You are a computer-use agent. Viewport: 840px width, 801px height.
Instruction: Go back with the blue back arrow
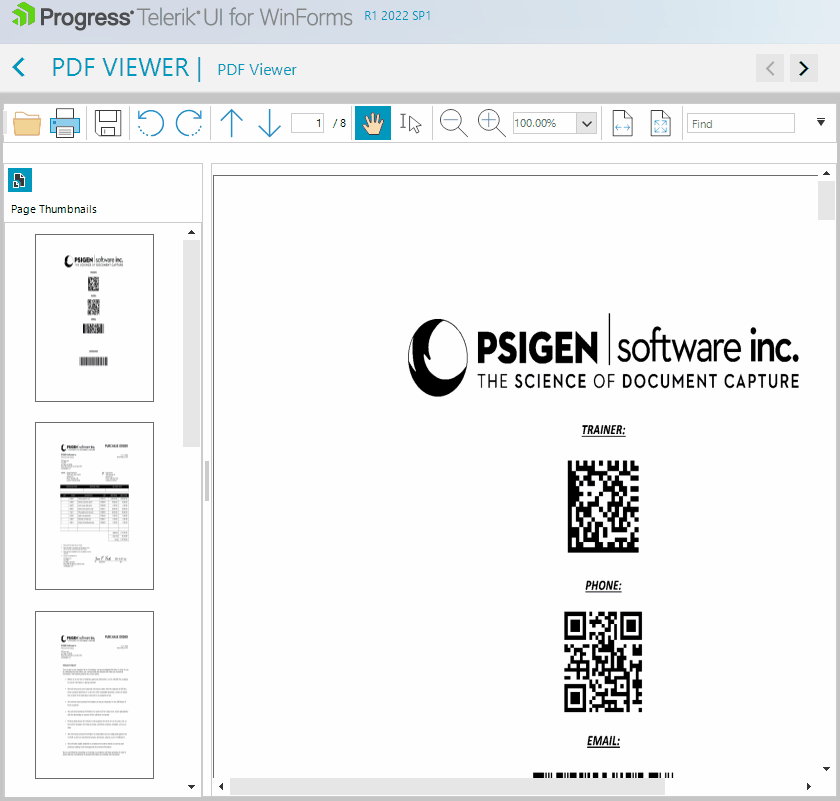pos(19,68)
